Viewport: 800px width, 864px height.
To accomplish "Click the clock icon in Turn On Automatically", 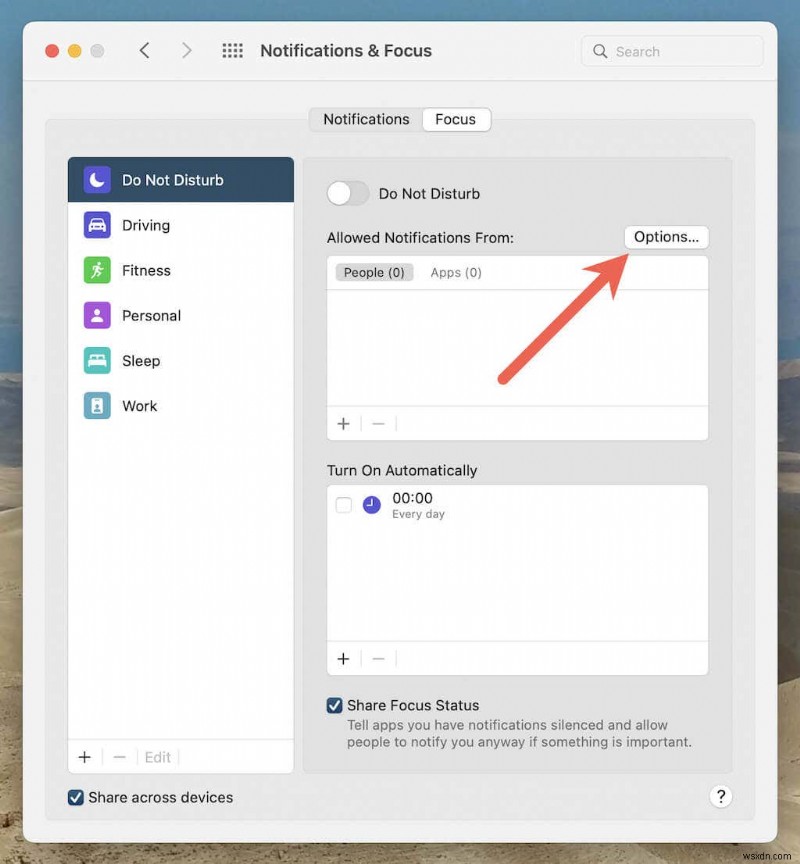I will point(371,505).
